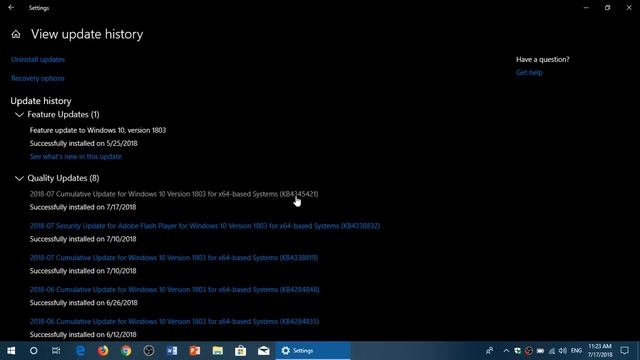Open the round dark app icon after Chrome

(x=149, y=351)
